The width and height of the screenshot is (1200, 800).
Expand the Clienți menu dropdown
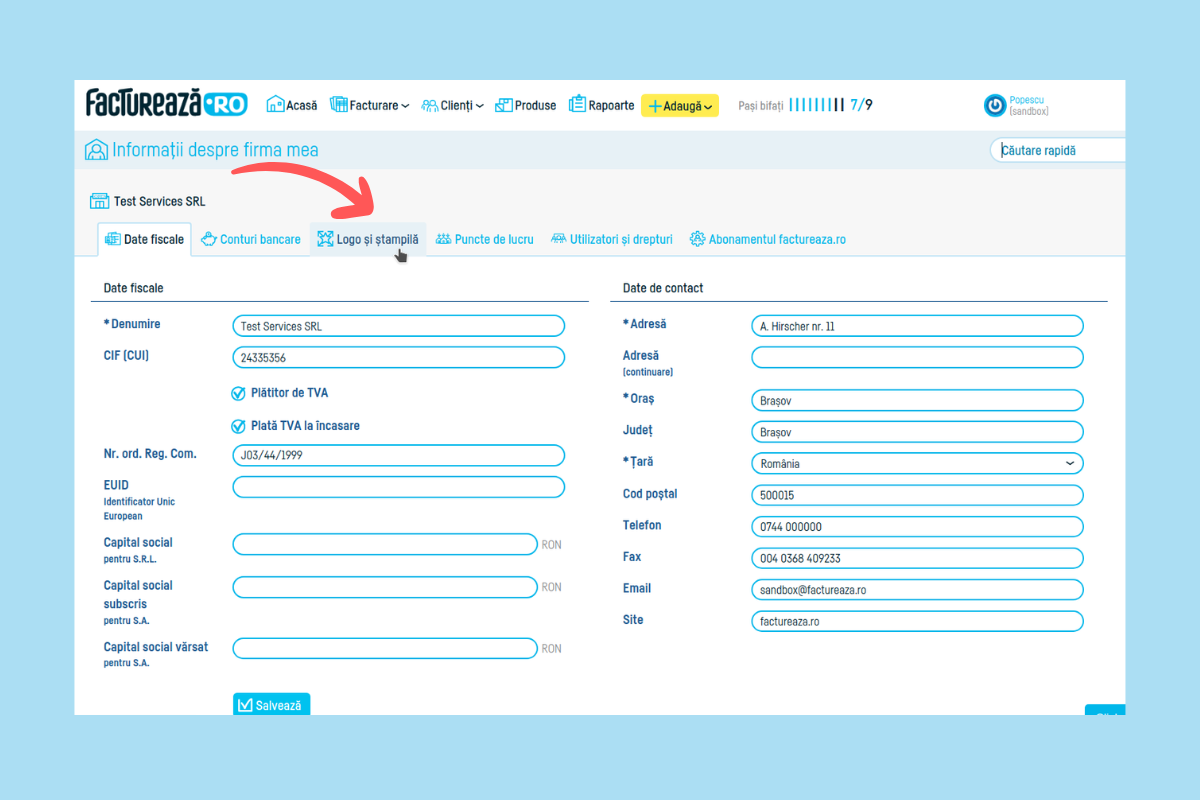[x=453, y=106]
